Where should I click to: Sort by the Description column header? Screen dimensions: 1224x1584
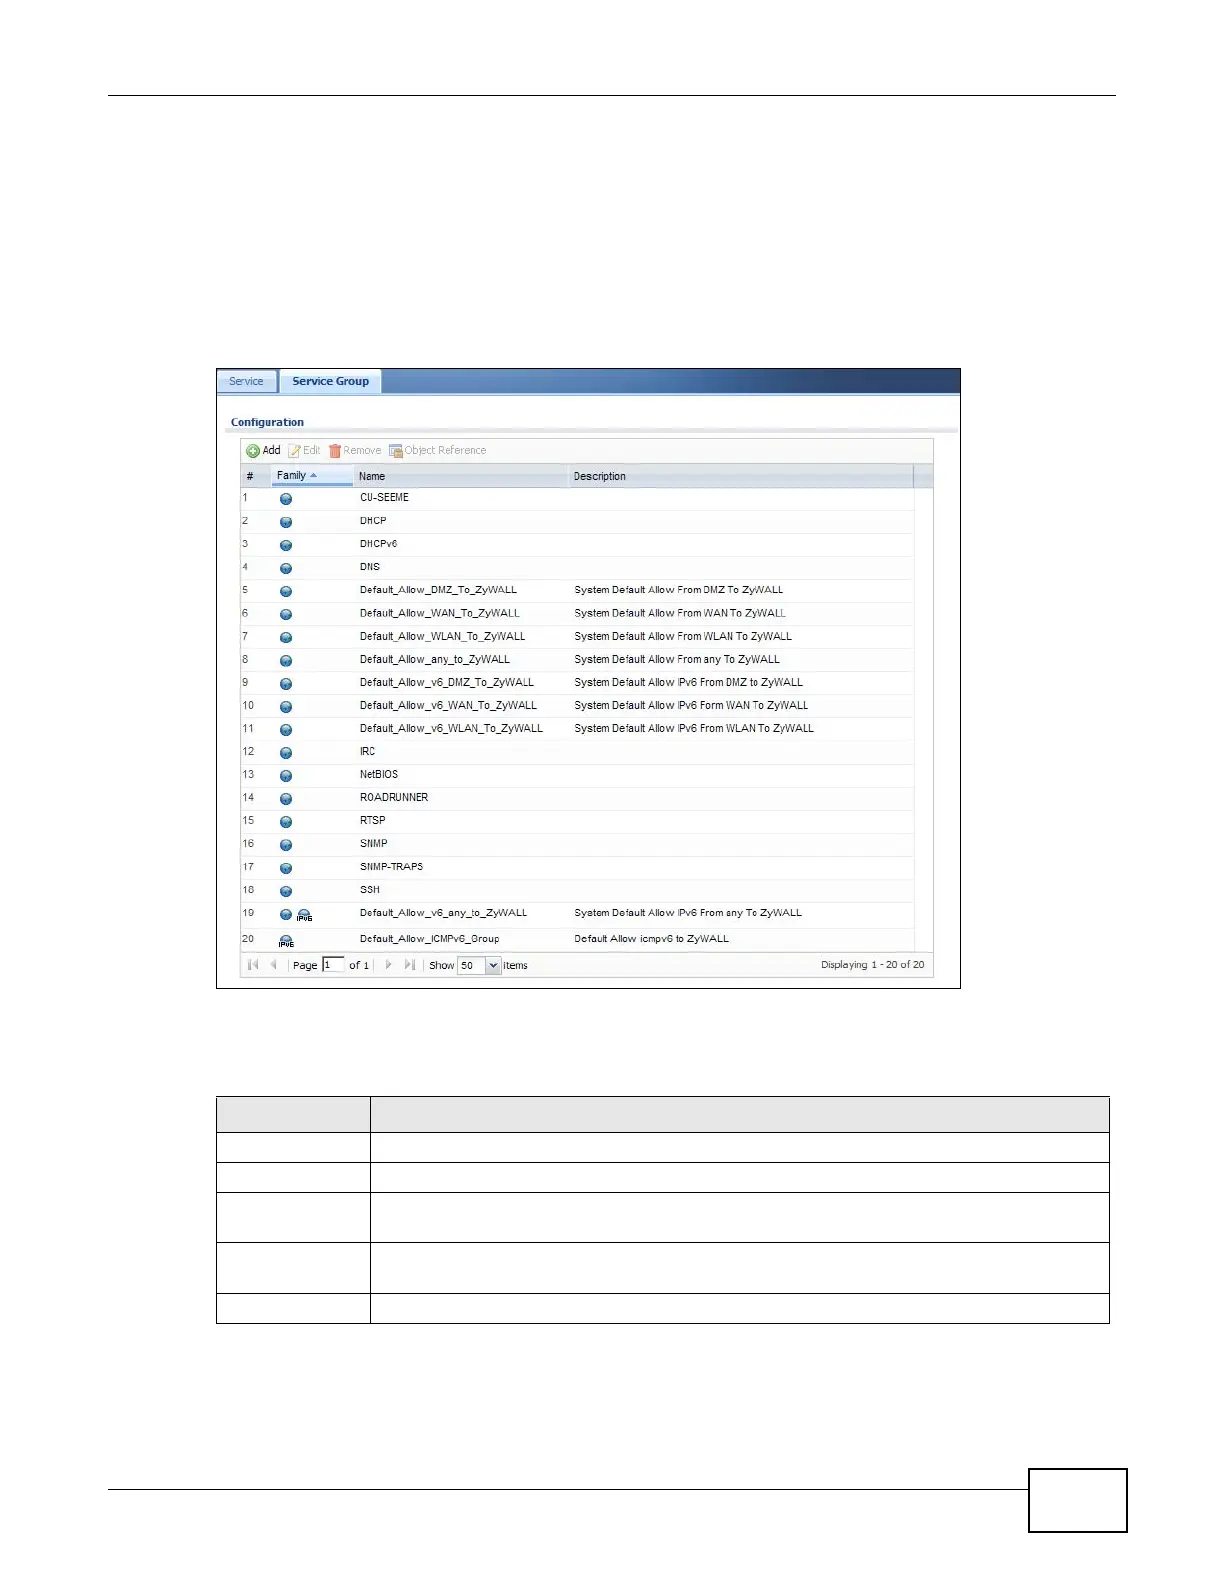coord(741,476)
